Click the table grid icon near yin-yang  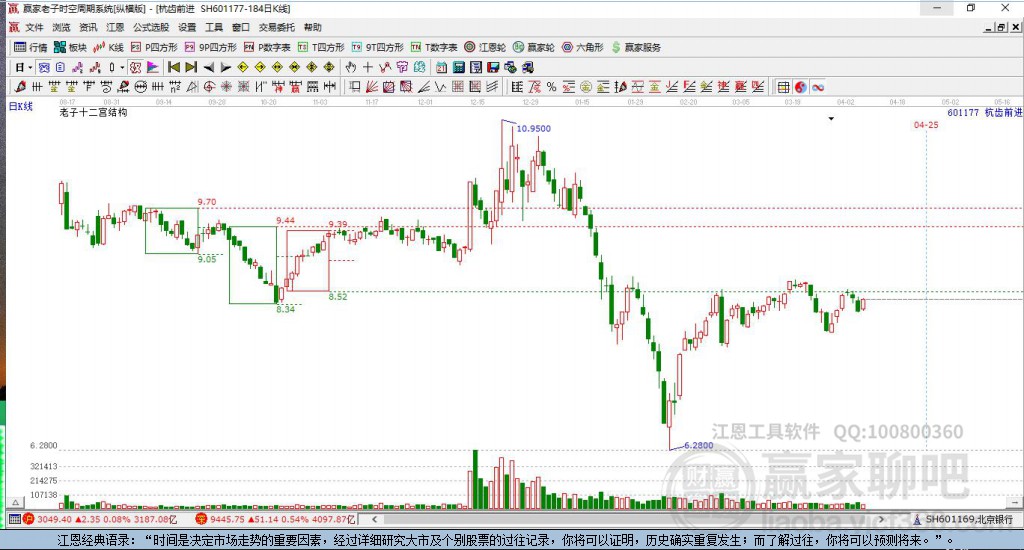(783, 87)
